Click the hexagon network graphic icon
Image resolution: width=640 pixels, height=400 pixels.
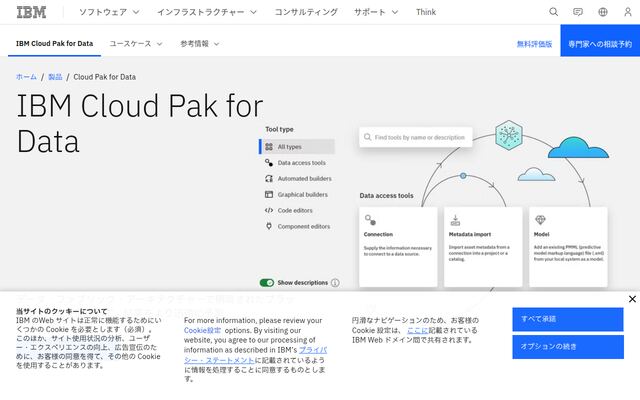509,135
